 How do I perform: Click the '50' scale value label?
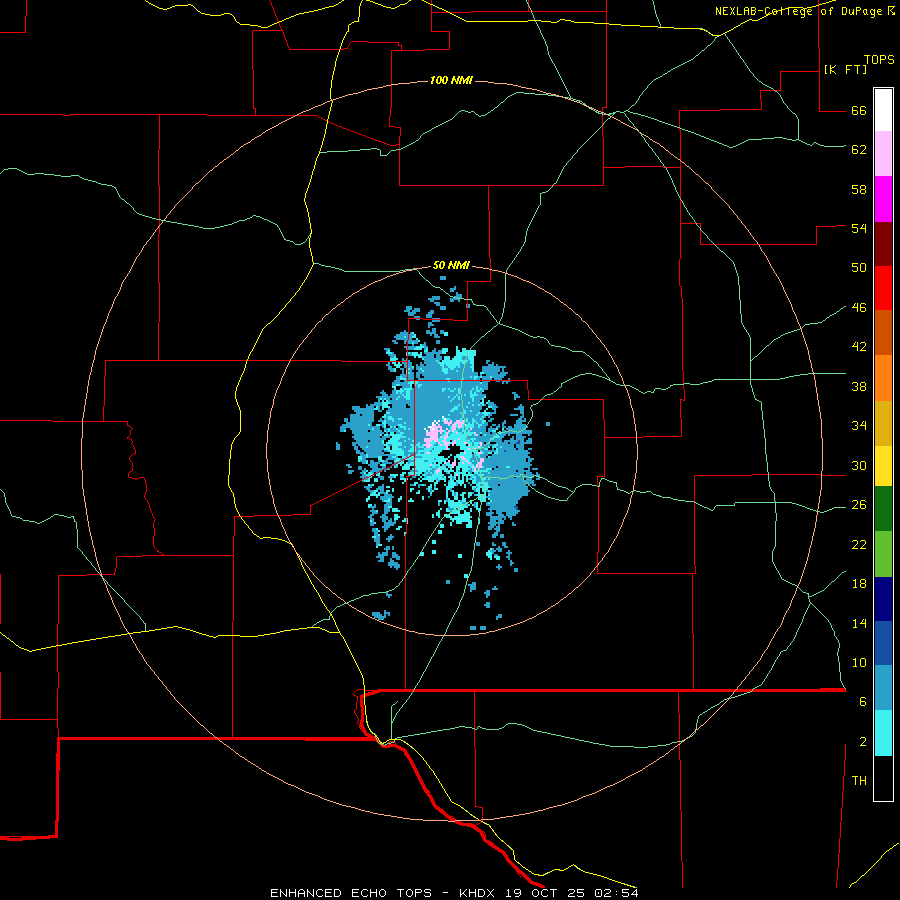(859, 267)
